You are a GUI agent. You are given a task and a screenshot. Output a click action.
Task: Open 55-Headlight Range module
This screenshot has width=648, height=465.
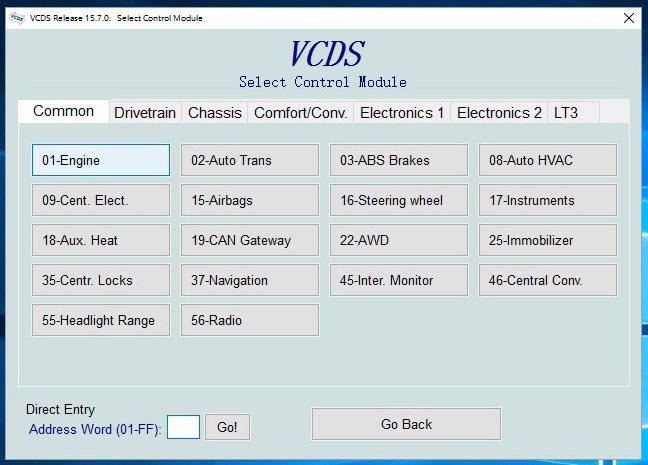[x=101, y=320]
